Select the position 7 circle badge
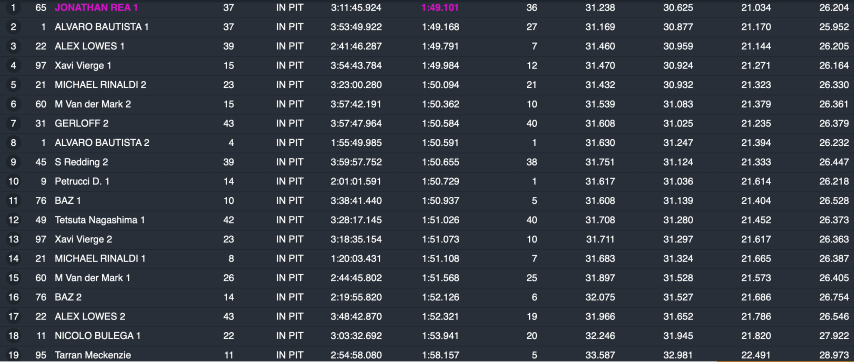 point(13,124)
